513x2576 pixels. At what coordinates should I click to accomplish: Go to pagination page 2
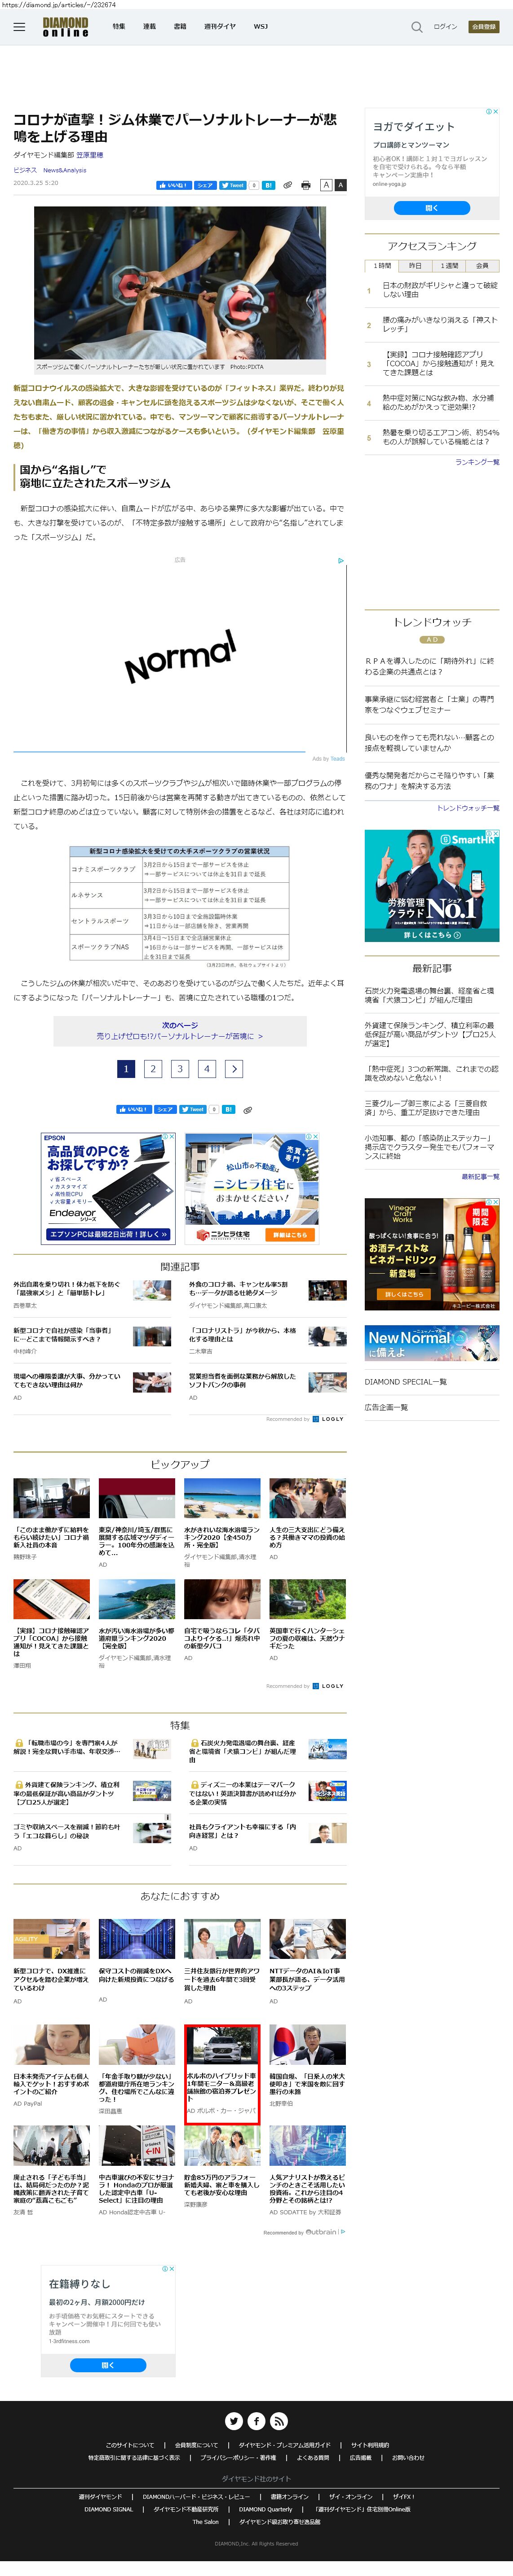[153, 1068]
